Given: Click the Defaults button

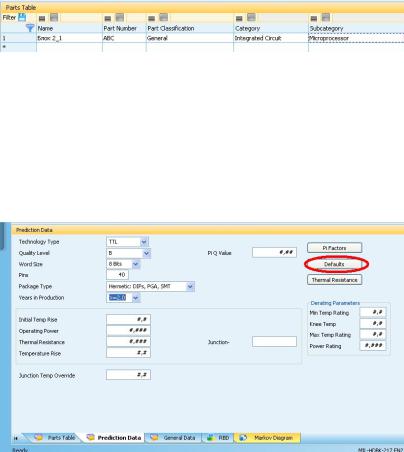Looking at the screenshot, I should pyautogui.click(x=334, y=264).
